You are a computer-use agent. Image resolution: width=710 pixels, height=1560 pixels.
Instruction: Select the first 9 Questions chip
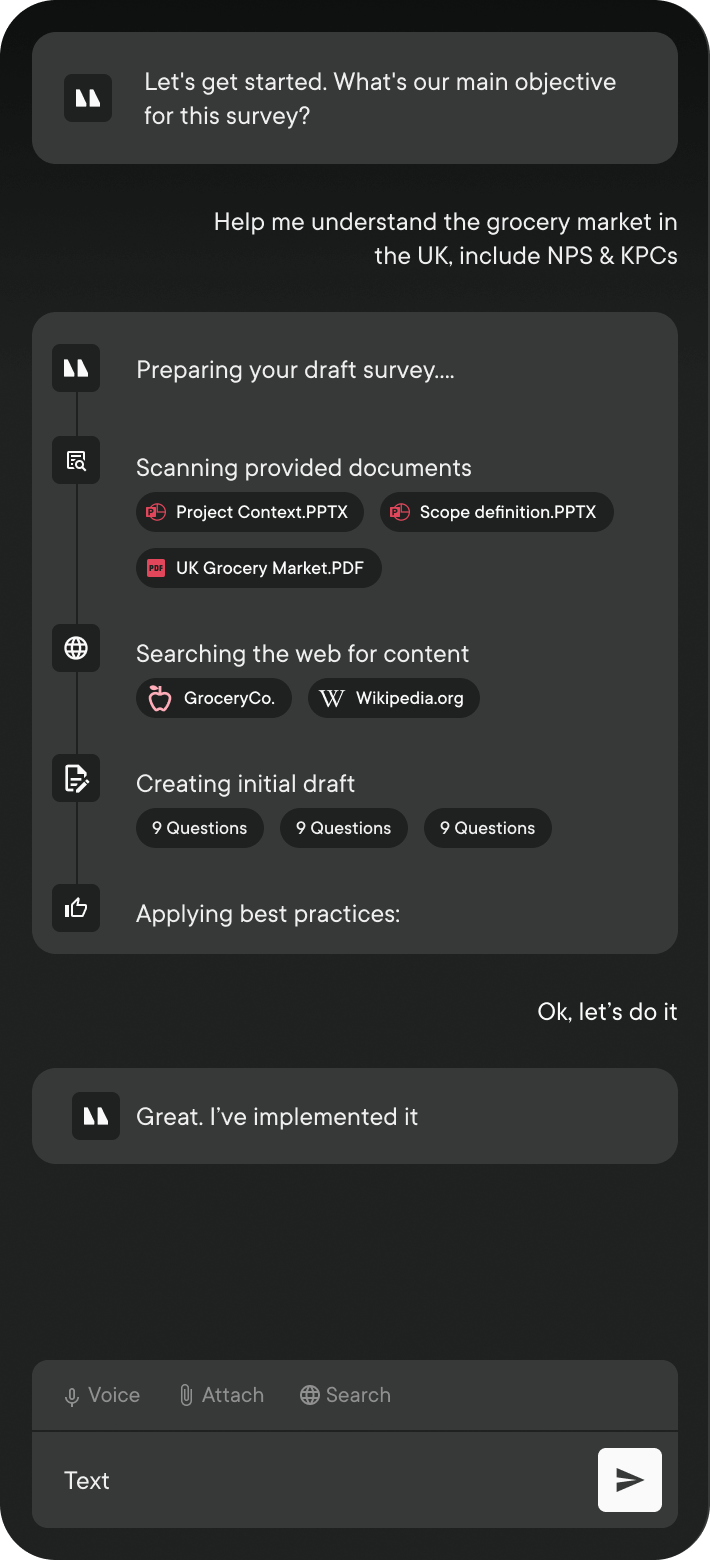(200, 828)
